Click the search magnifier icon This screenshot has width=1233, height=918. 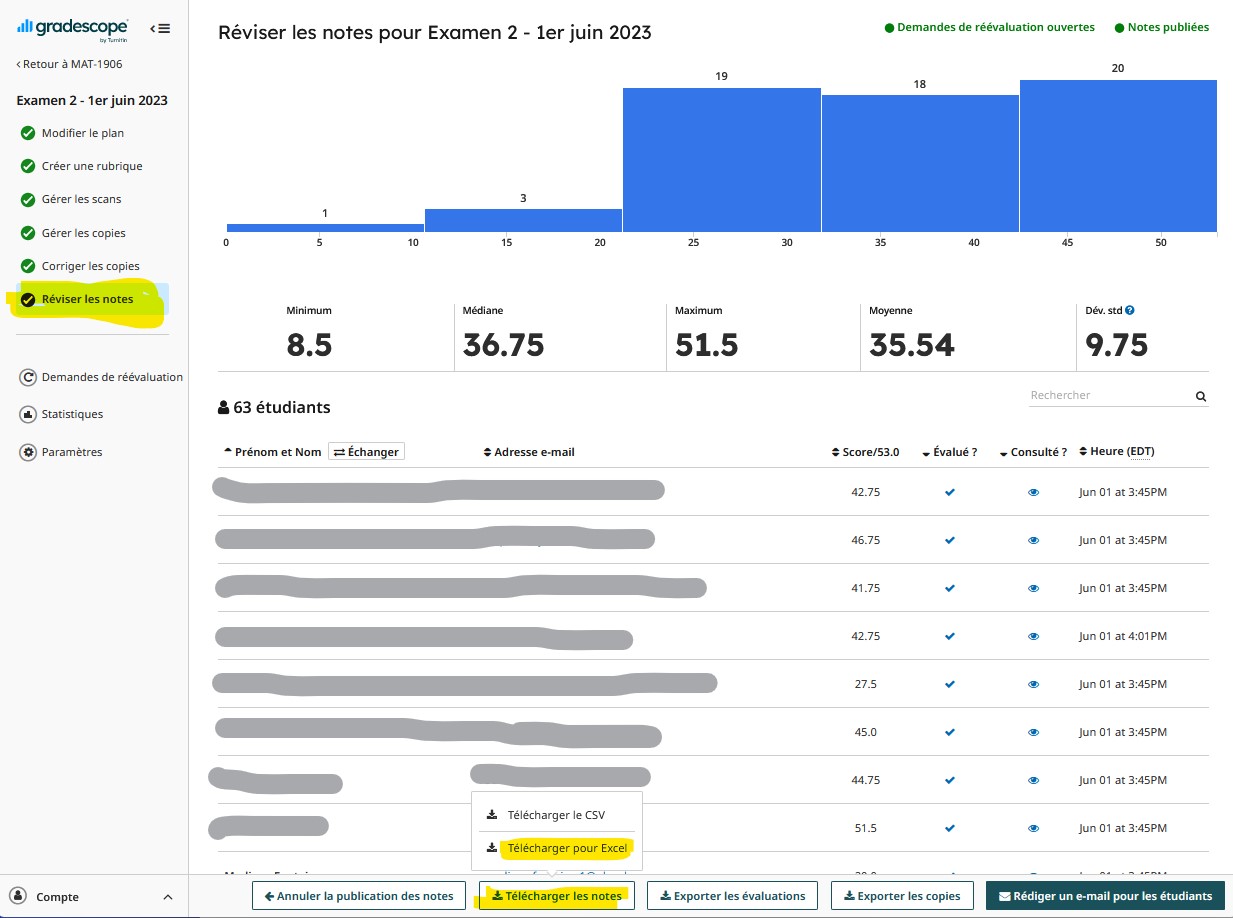tap(1201, 397)
